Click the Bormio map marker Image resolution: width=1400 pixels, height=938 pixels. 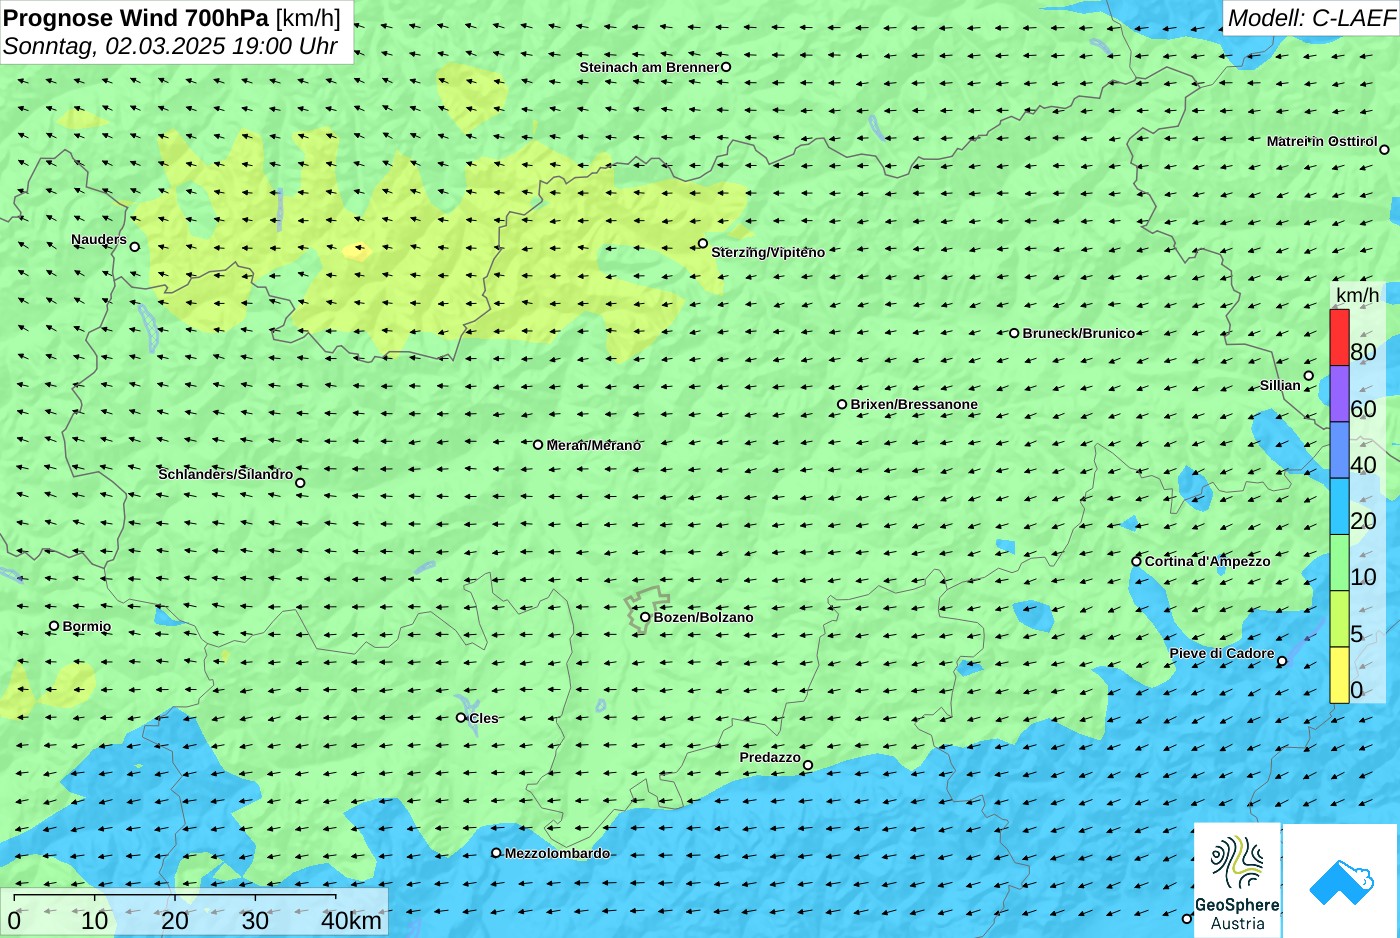pyautogui.click(x=54, y=626)
